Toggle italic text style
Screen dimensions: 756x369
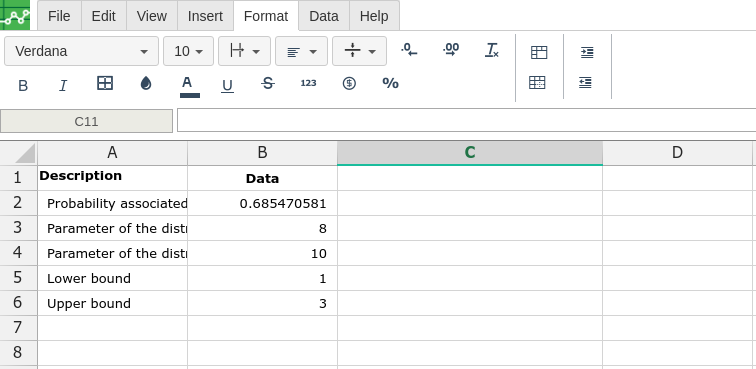pyautogui.click(x=63, y=85)
